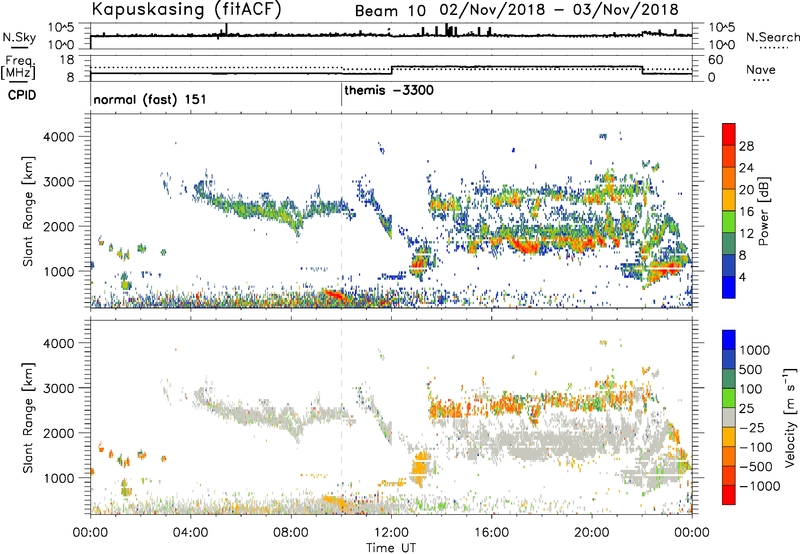Screen dimensions: 800x554
Task: Click the 'CPID' row label
Action: click(22, 95)
